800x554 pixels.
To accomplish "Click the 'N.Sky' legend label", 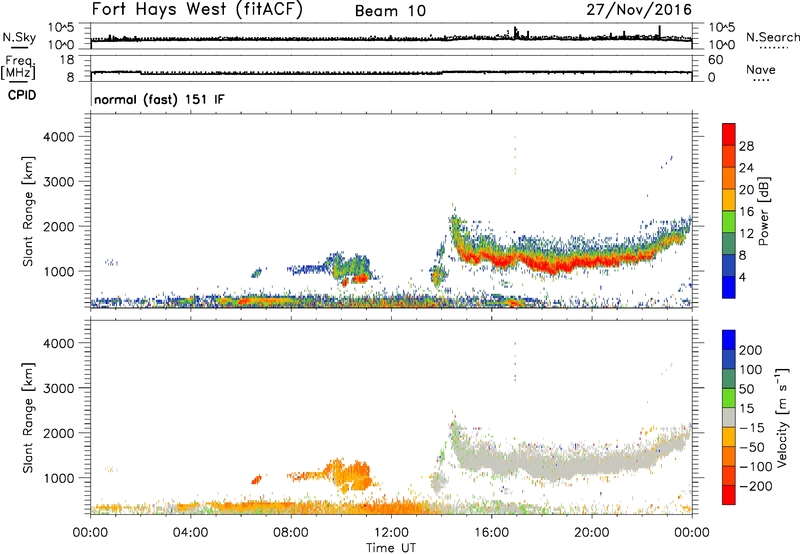I will [x=19, y=37].
